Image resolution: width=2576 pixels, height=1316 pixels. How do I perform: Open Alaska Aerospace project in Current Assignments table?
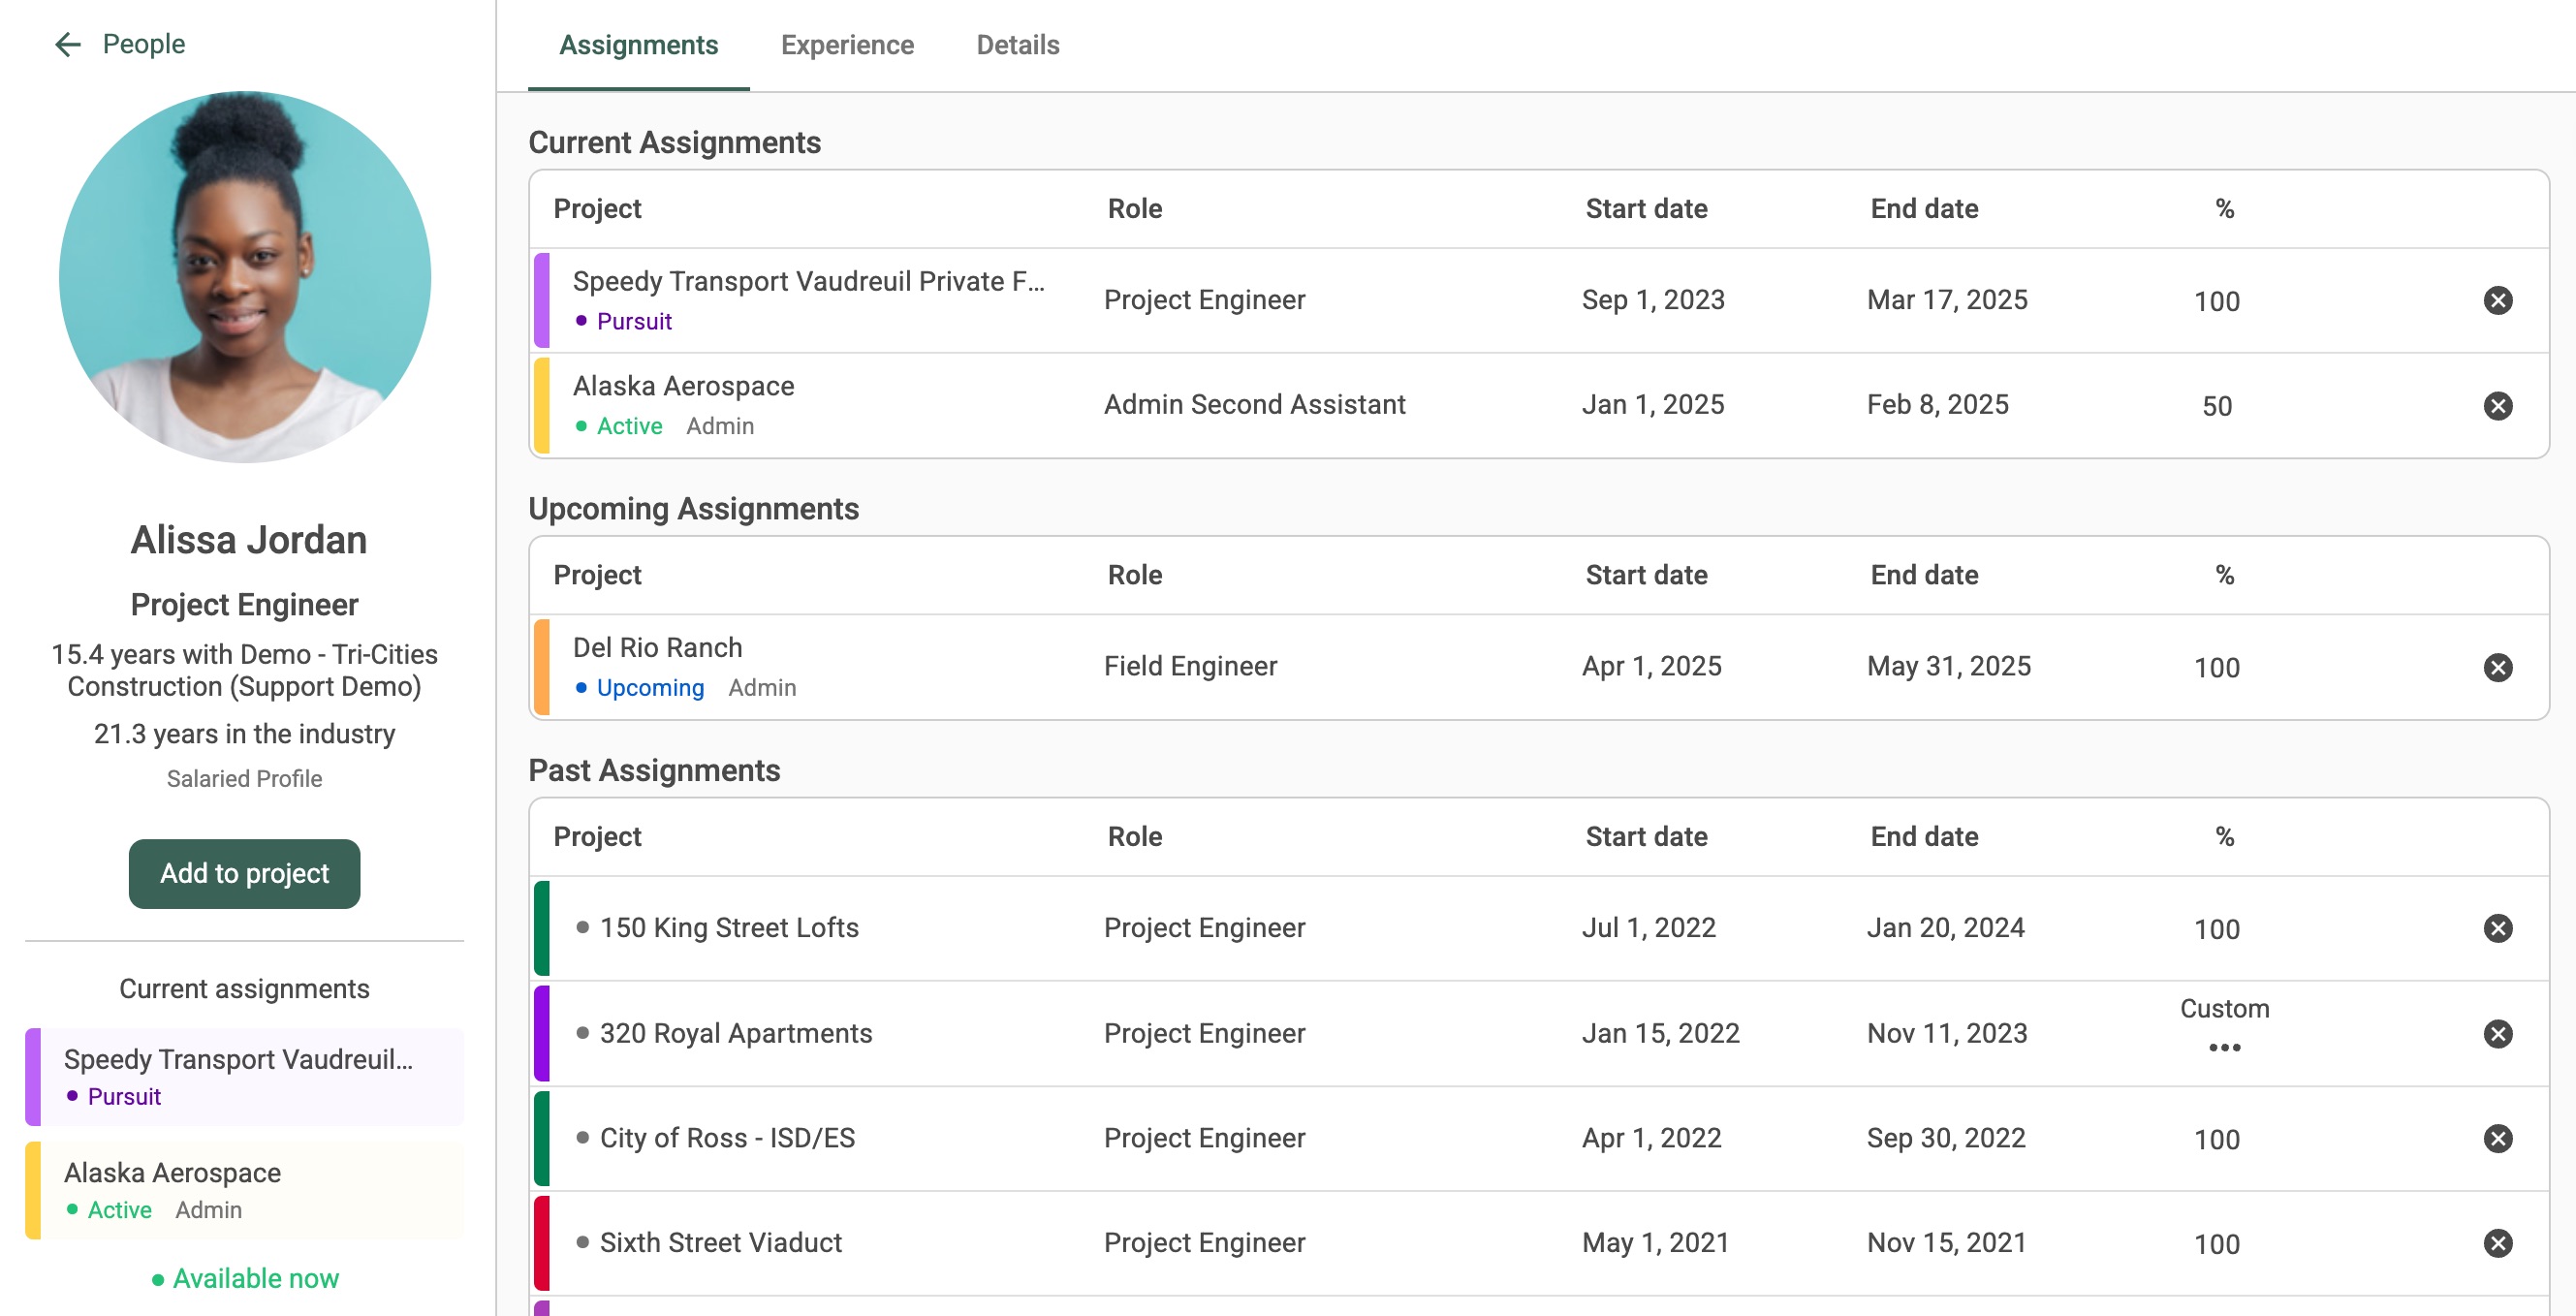683,386
